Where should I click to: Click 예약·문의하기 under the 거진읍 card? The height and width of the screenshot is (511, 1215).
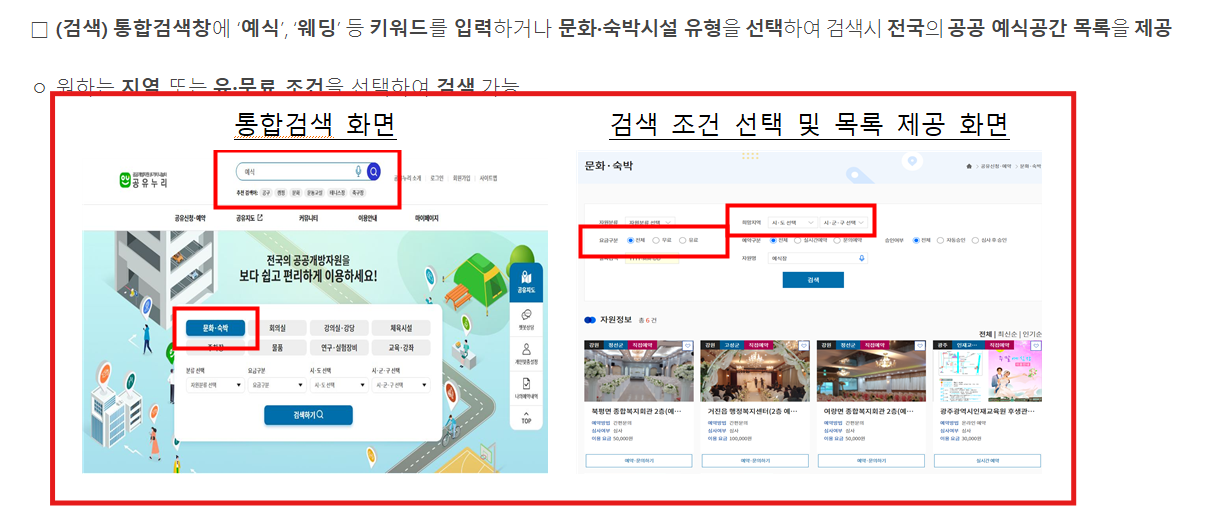[x=755, y=461]
